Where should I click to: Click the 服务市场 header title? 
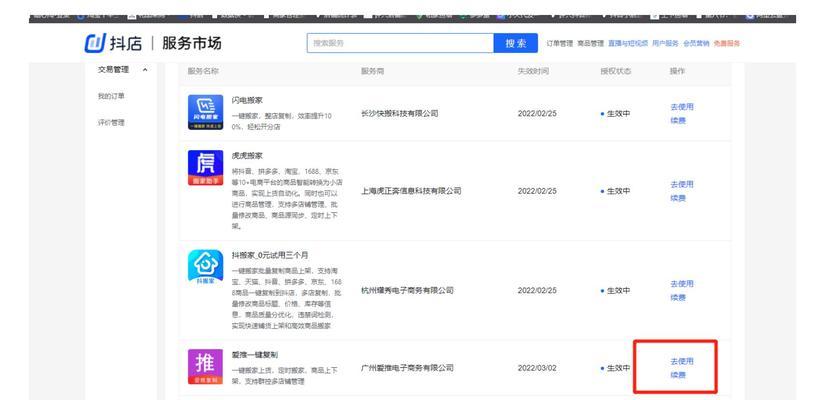pos(192,43)
